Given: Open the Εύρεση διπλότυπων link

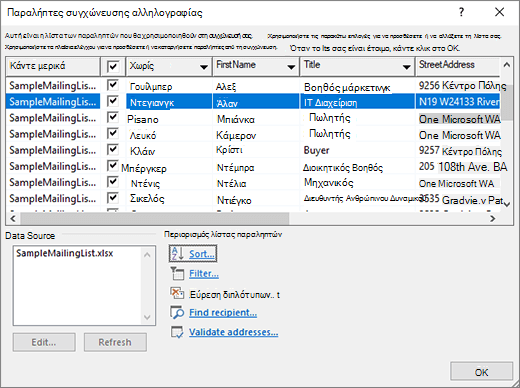Looking at the screenshot, I should click(x=235, y=295).
